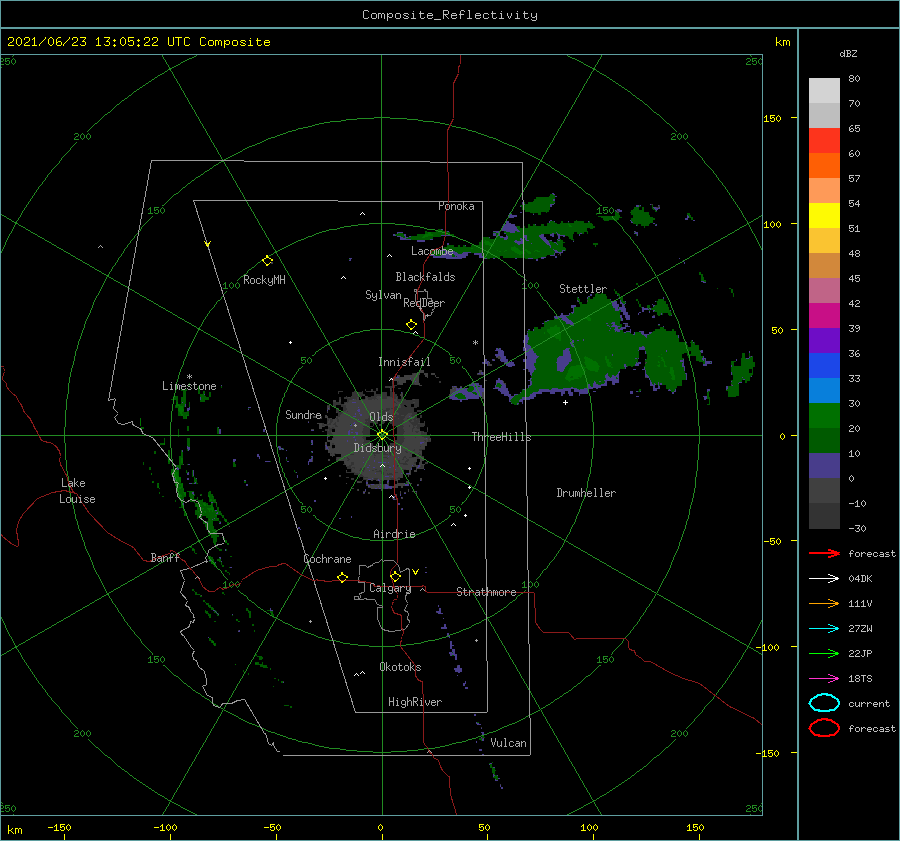Click the yellow diamond marker beside RockyMH
Image resolution: width=900 pixels, height=841 pixels.
(x=267, y=261)
